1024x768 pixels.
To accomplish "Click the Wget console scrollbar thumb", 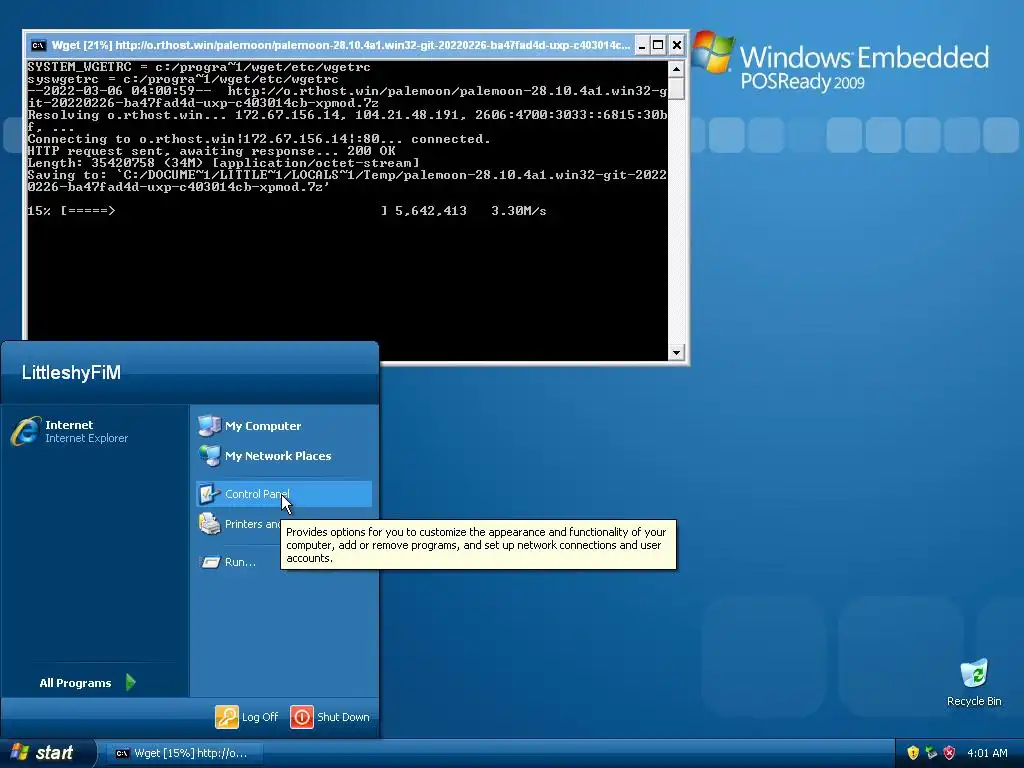I will [x=676, y=88].
